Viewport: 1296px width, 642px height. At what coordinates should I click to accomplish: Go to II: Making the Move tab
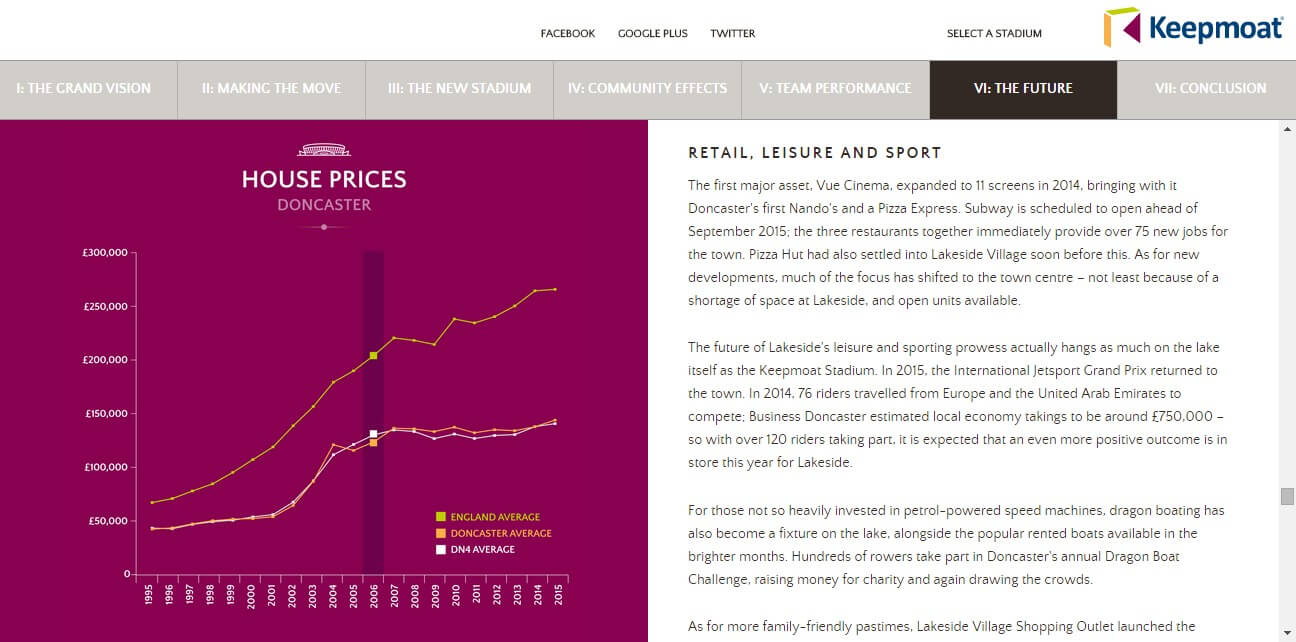[x=271, y=88]
